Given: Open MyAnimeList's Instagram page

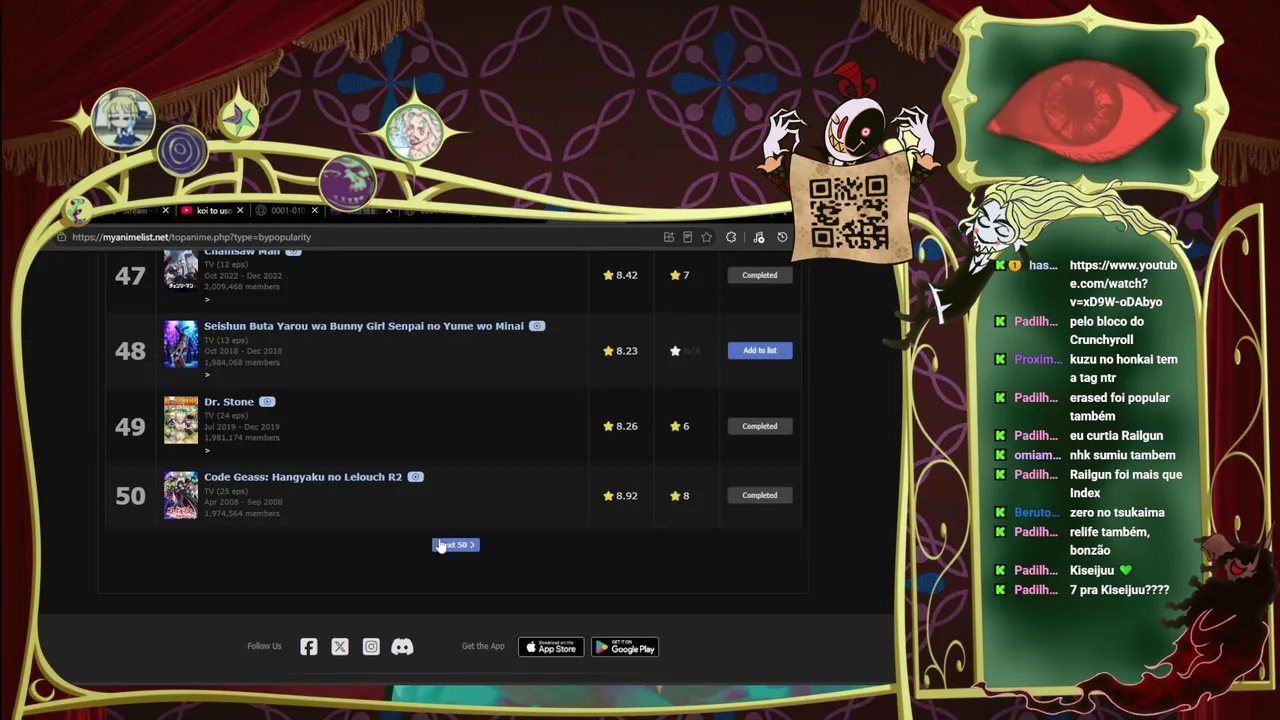Looking at the screenshot, I should click(371, 647).
